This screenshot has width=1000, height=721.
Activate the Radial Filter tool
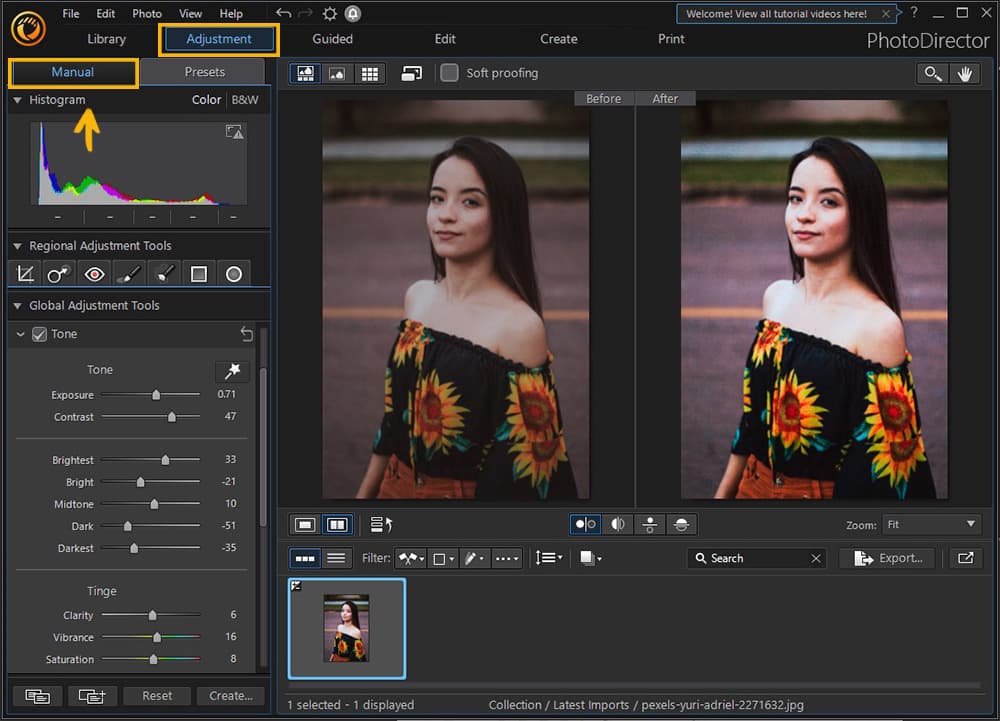click(234, 273)
